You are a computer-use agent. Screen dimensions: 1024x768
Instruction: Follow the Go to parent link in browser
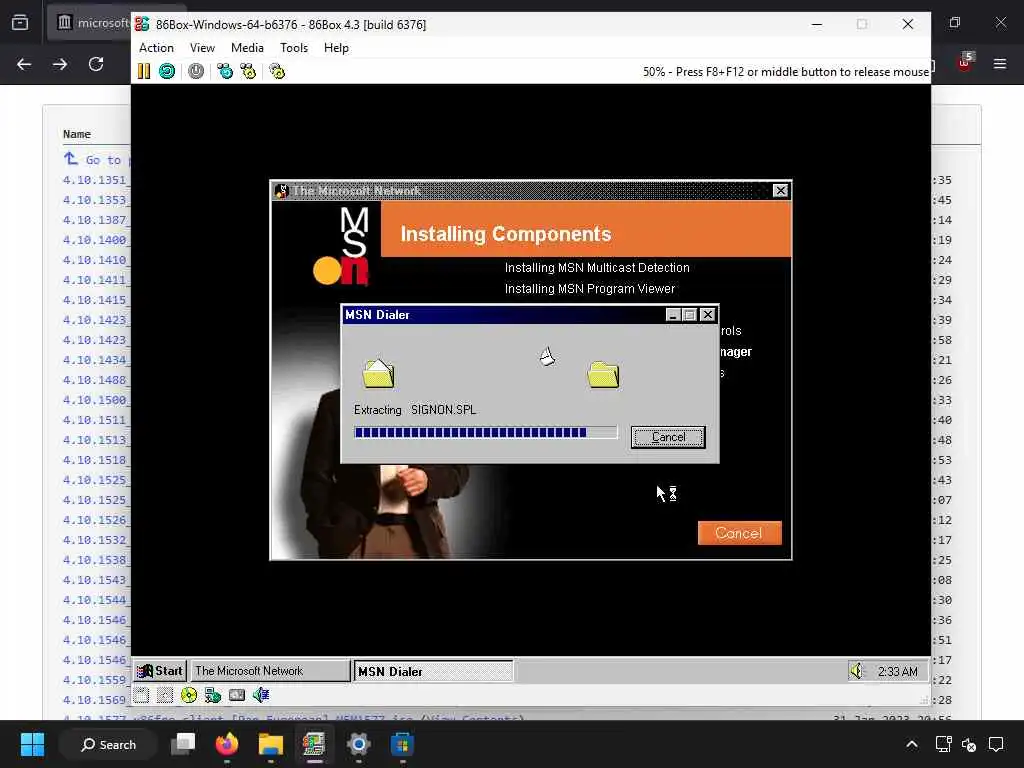(97, 160)
